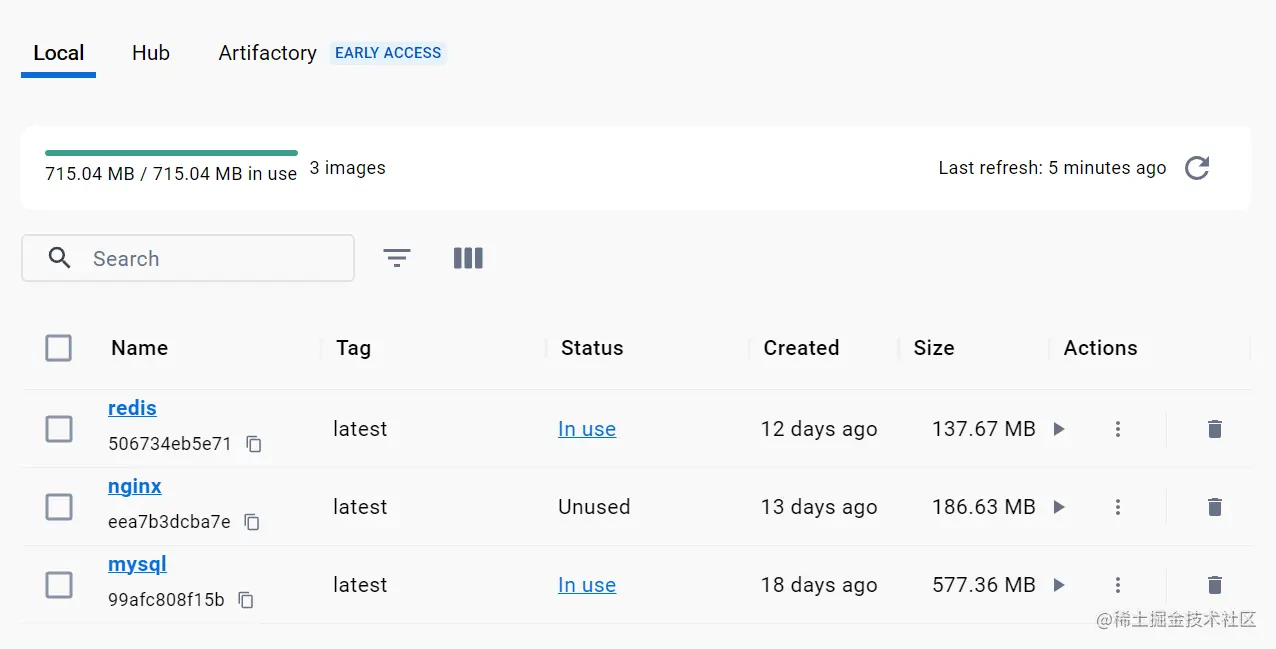Delete the mysql image
This screenshot has height=649, width=1276.
tap(1214, 585)
